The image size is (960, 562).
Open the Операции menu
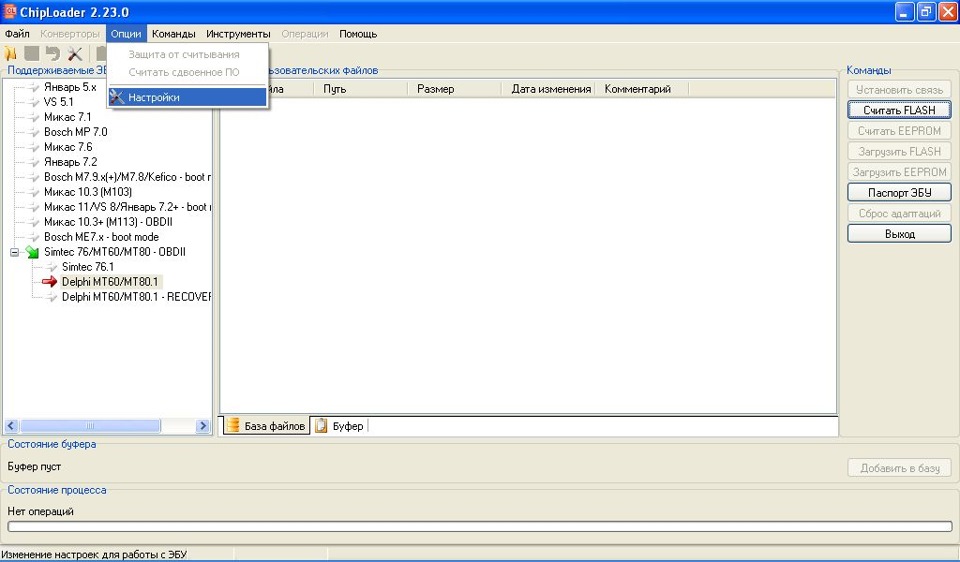[305, 34]
